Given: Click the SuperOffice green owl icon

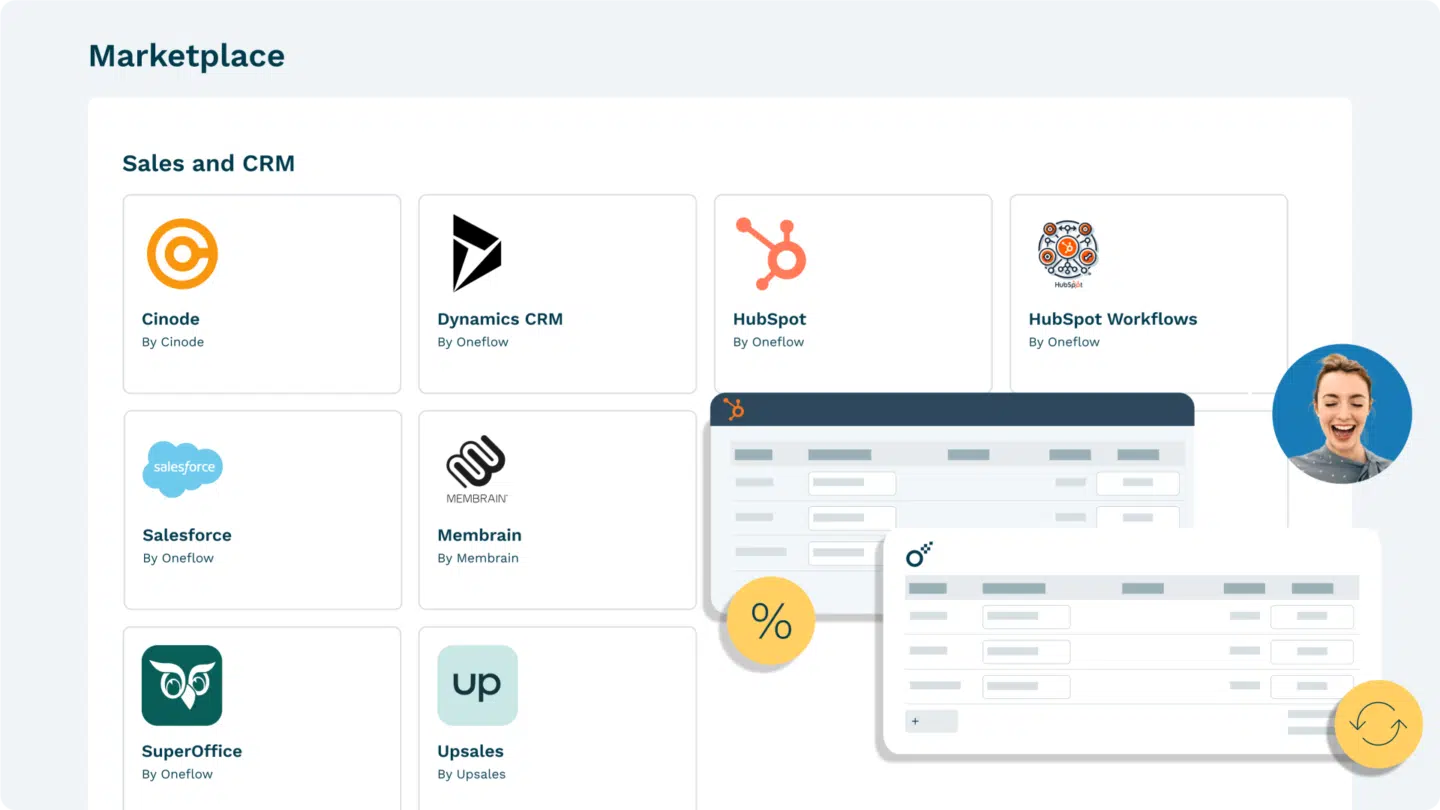Looking at the screenshot, I should 182,685.
